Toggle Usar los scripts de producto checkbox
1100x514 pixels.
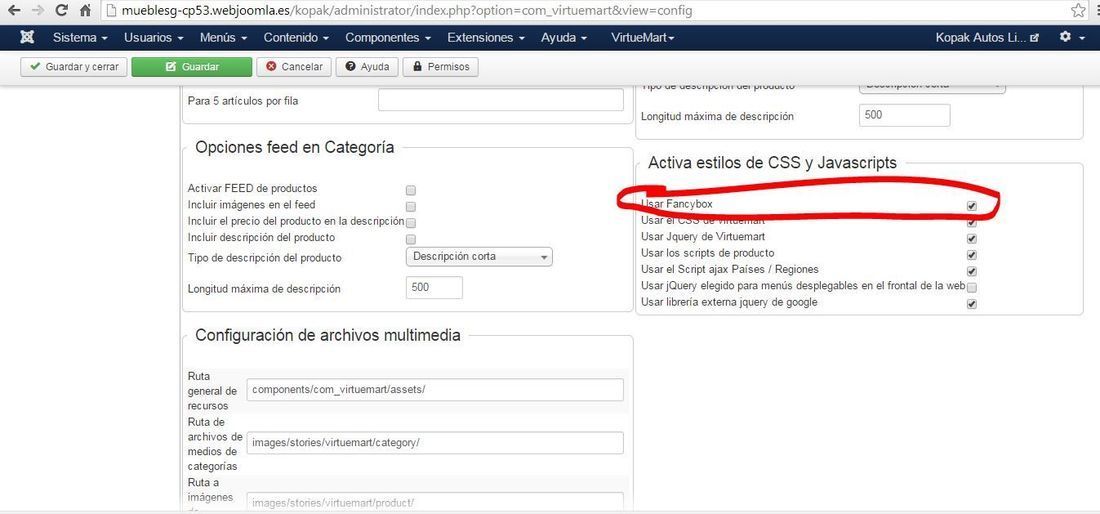tap(972, 255)
